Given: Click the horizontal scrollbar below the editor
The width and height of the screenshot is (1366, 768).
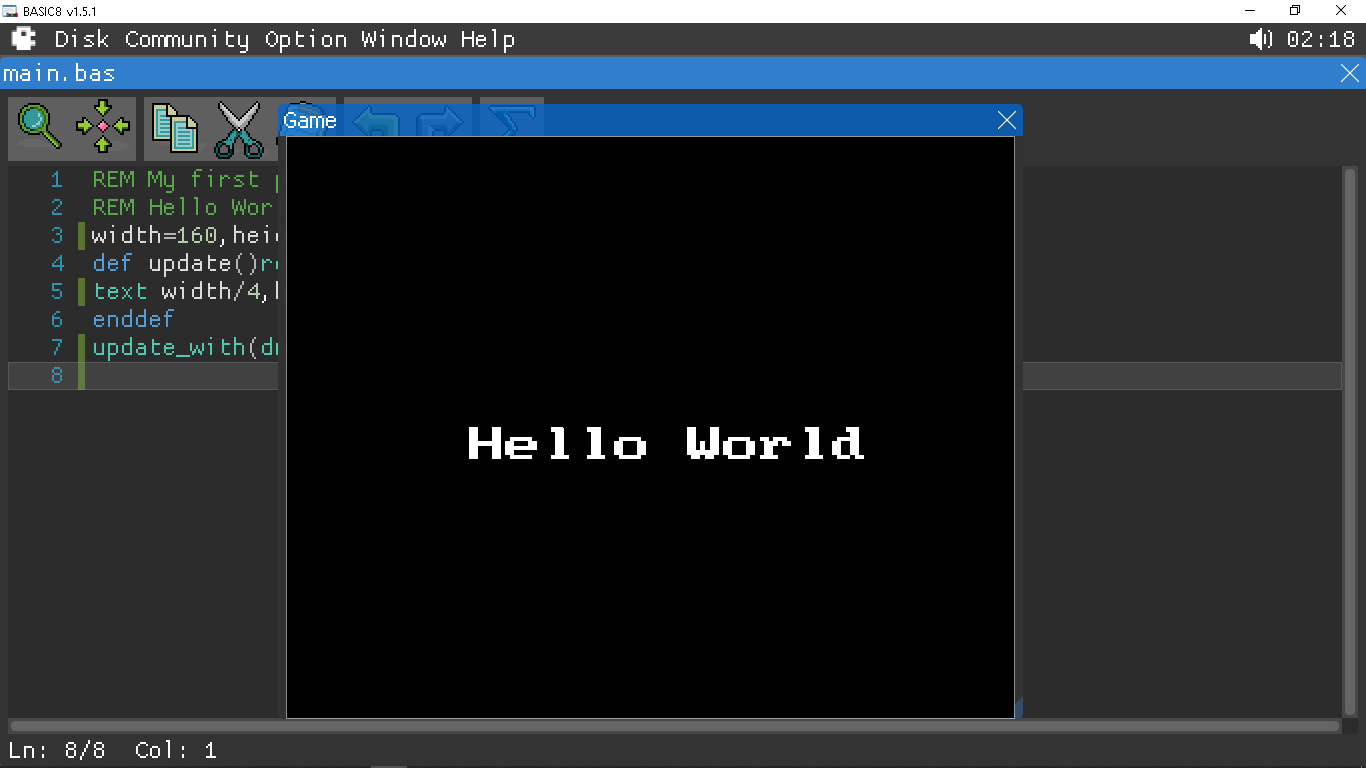Looking at the screenshot, I should [x=673, y=726].
